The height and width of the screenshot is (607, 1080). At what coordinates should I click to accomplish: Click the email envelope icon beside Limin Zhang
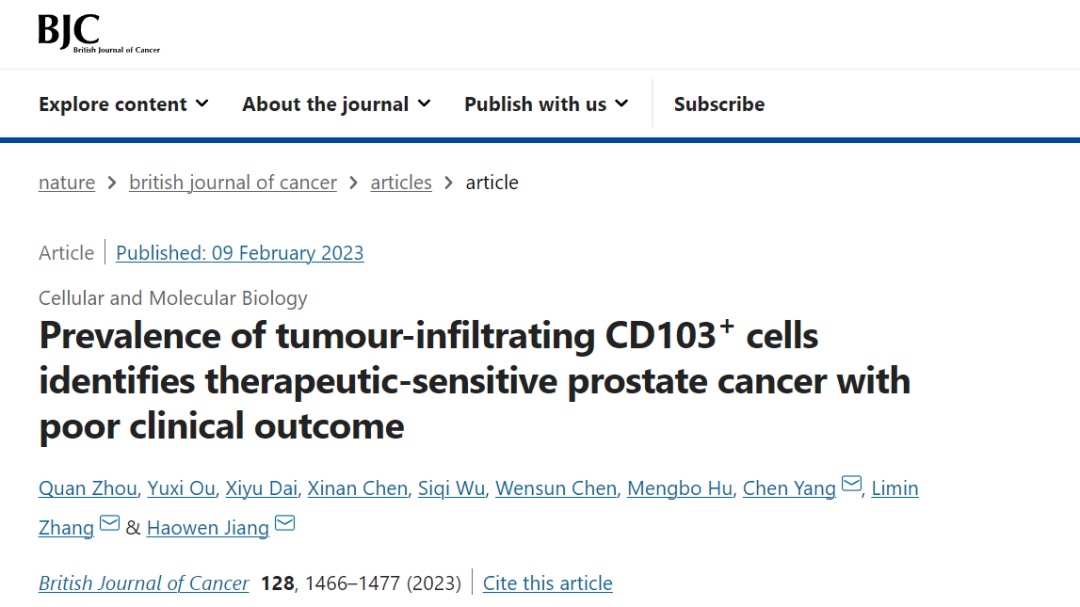click(x=110, y=523)
